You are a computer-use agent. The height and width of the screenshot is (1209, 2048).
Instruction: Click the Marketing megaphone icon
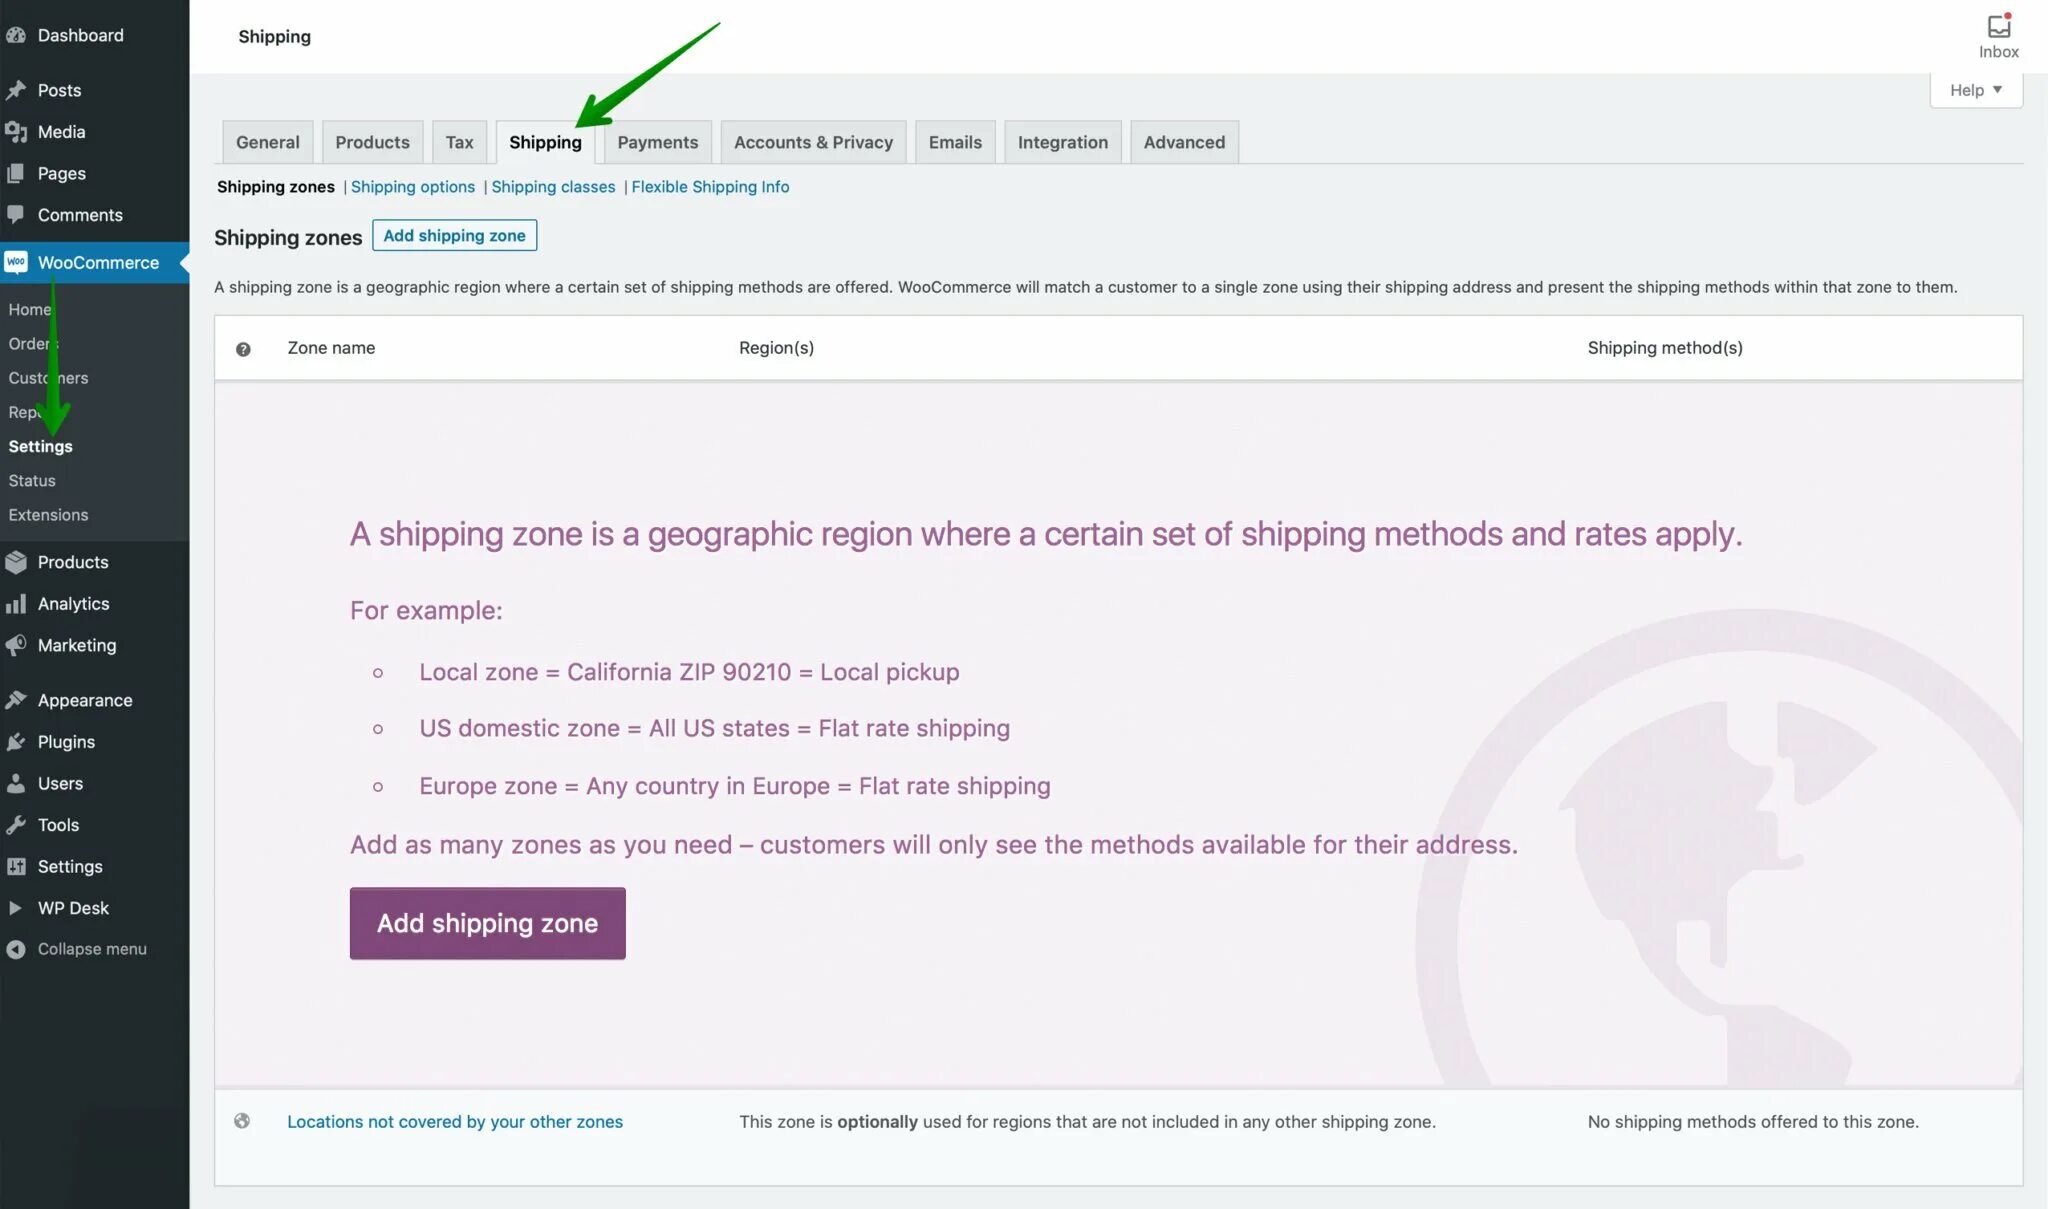point(15,646)
